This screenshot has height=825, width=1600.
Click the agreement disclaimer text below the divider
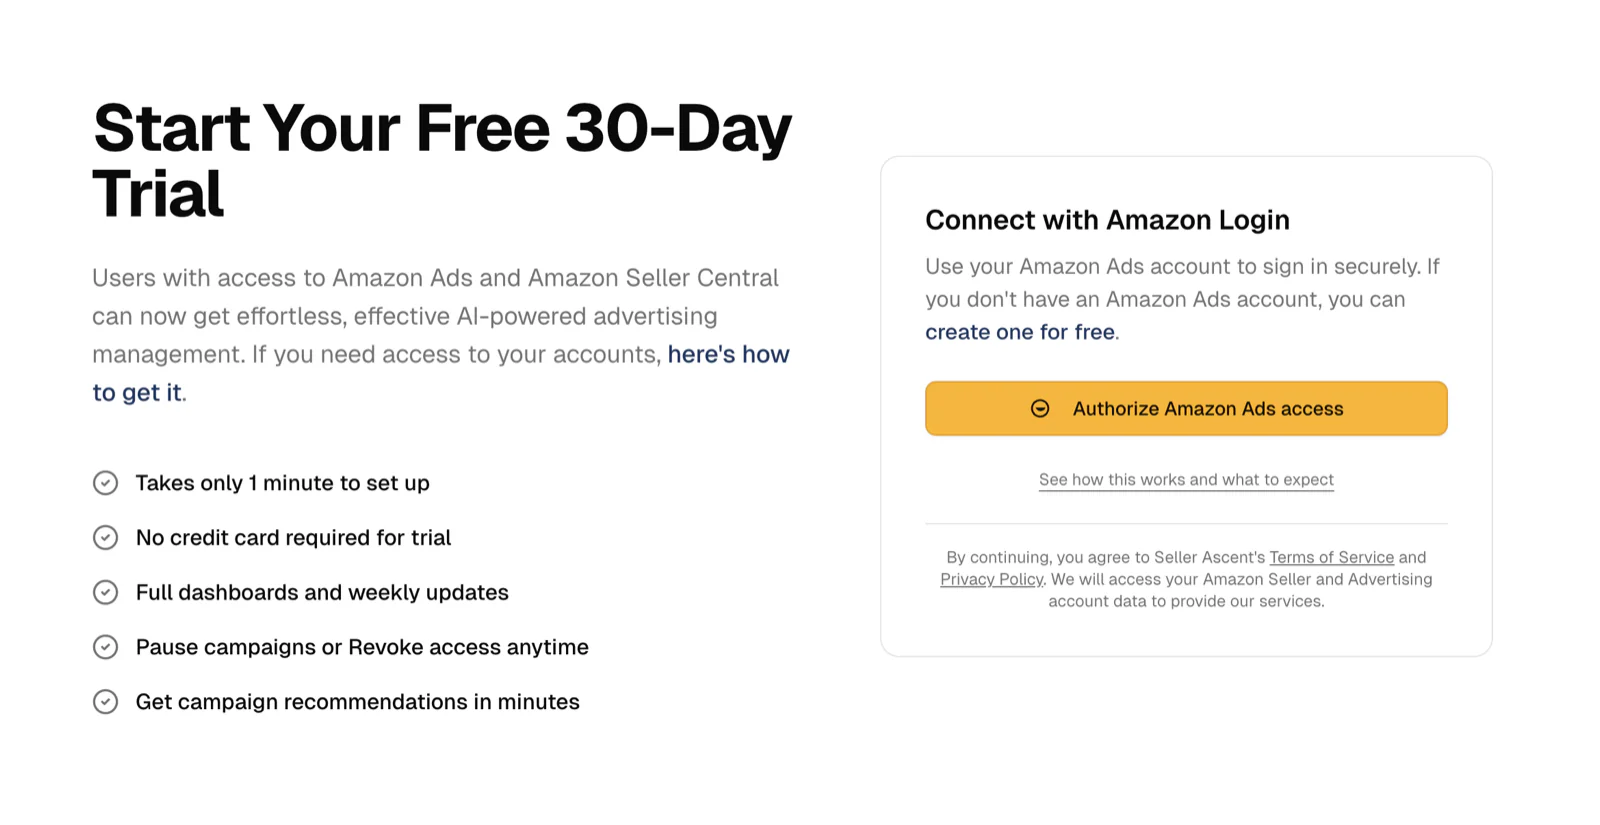click(x=1186, y=579)
